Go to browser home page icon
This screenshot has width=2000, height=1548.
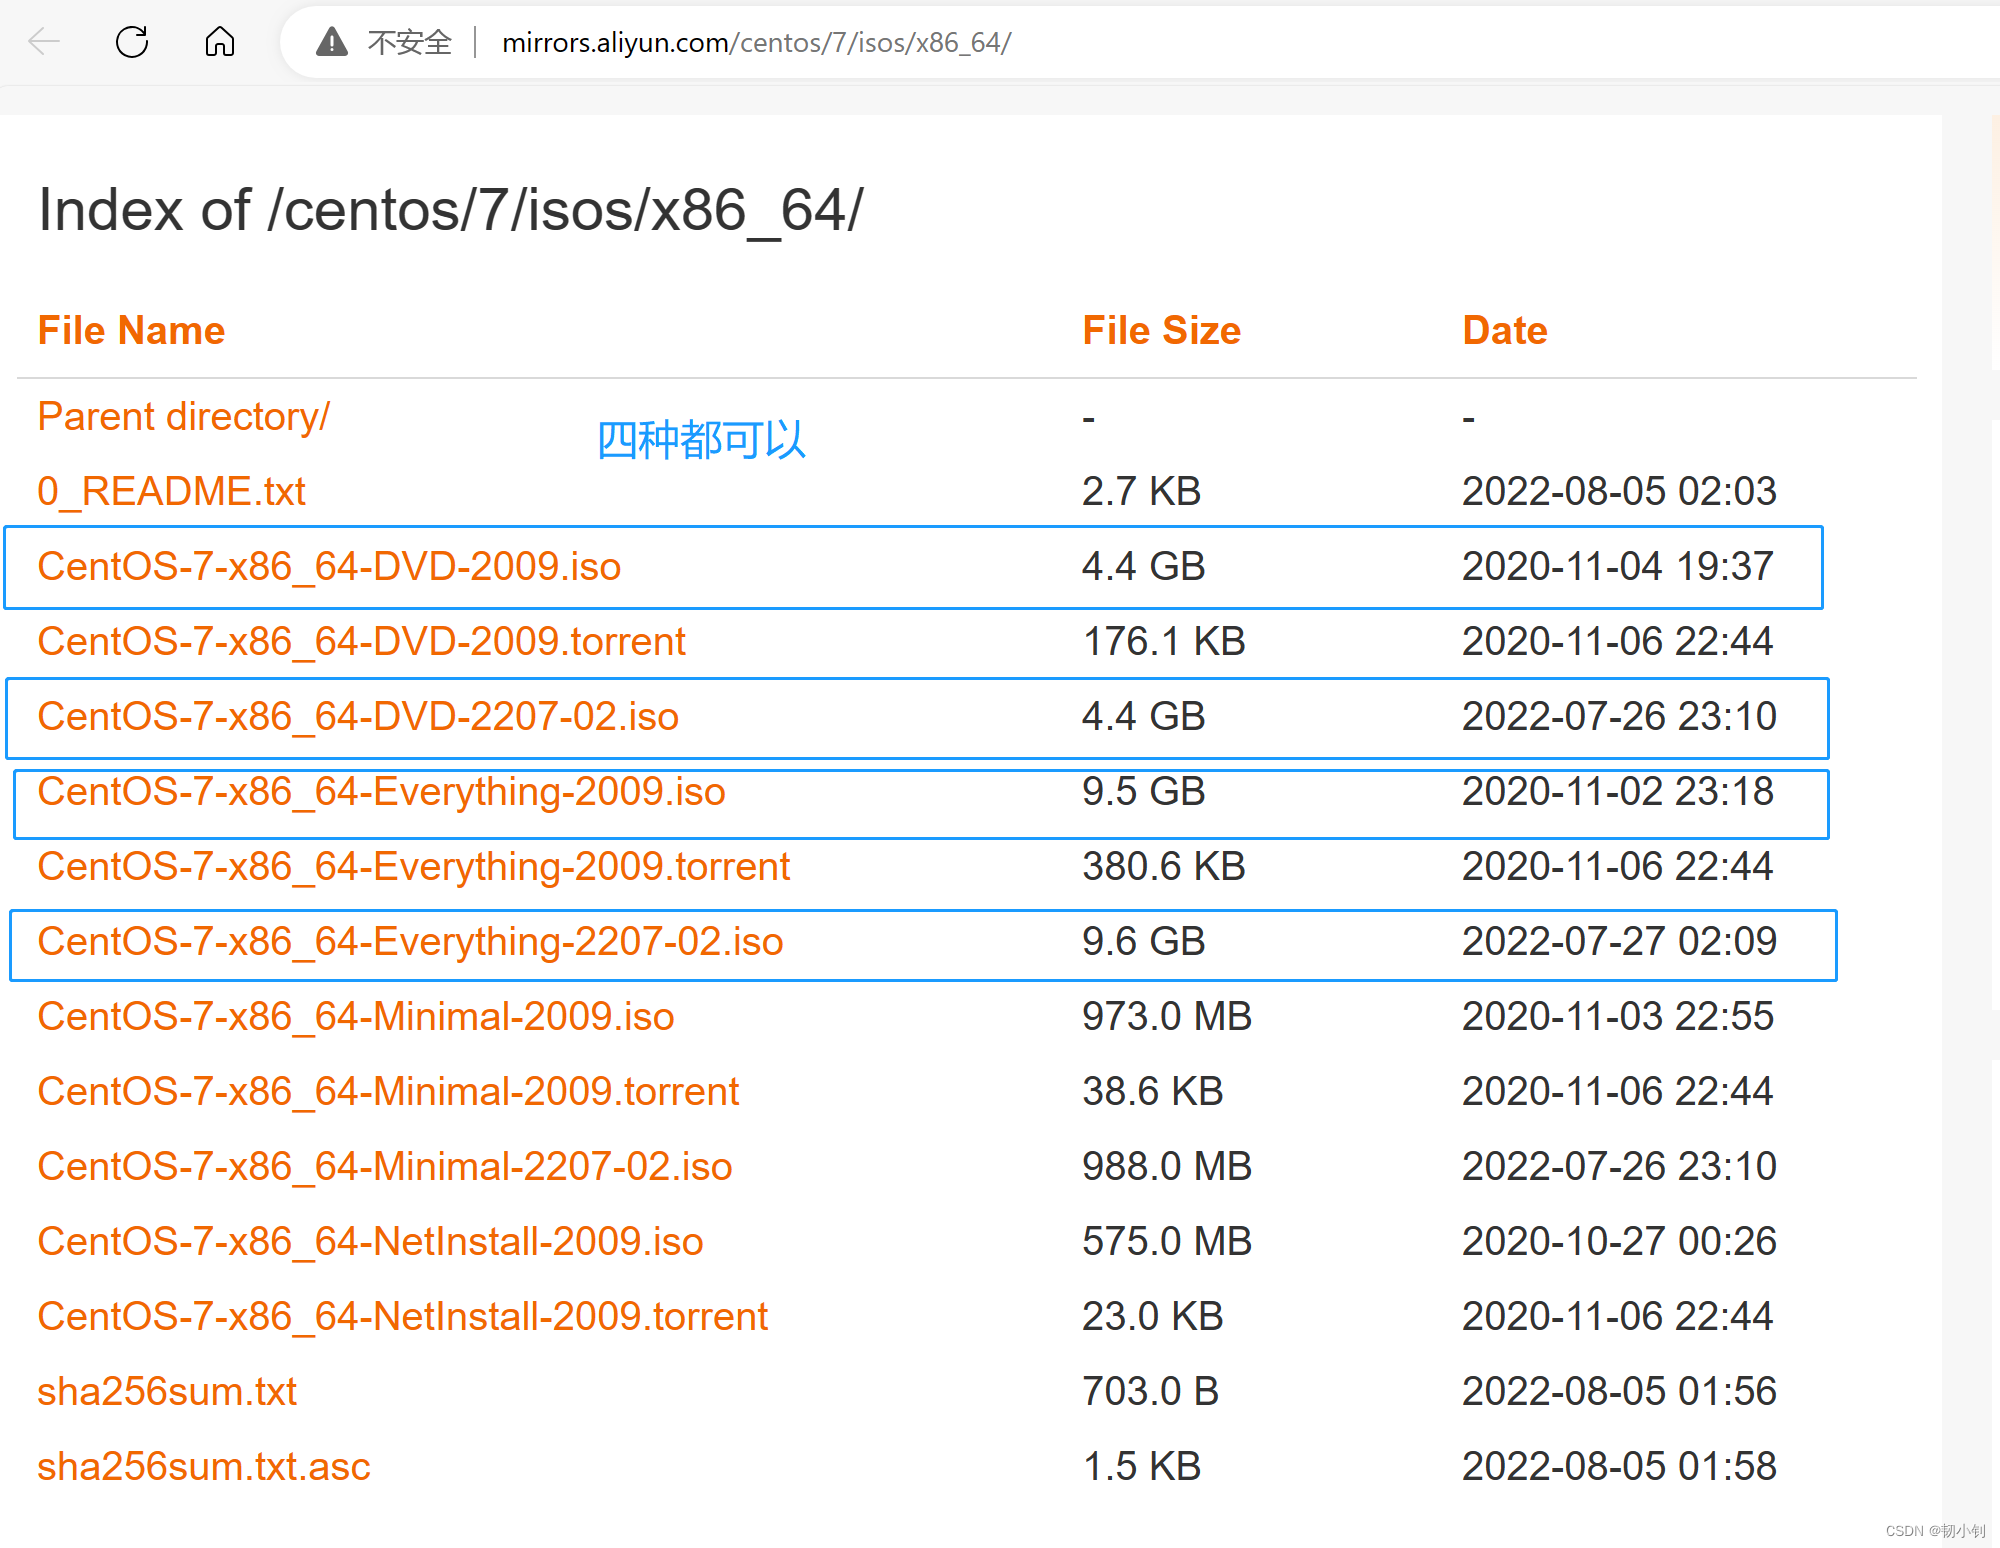pyautogui.click(x=219, y=42)
